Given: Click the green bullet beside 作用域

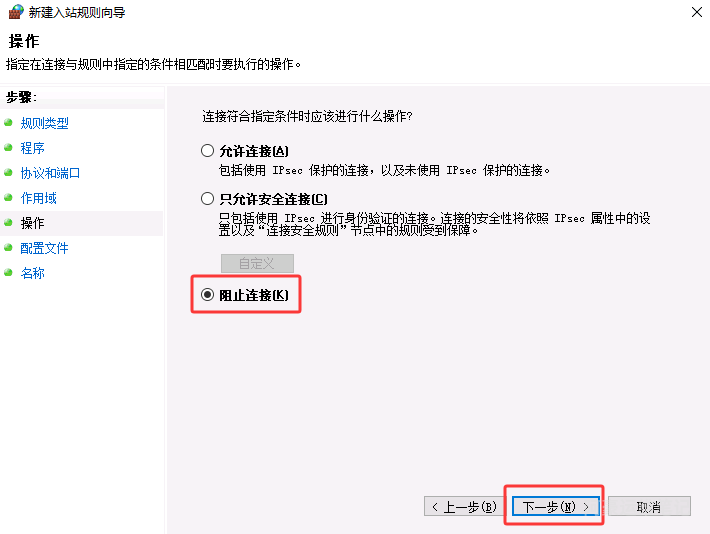Looking at the screenshot, I should (8, 197).
